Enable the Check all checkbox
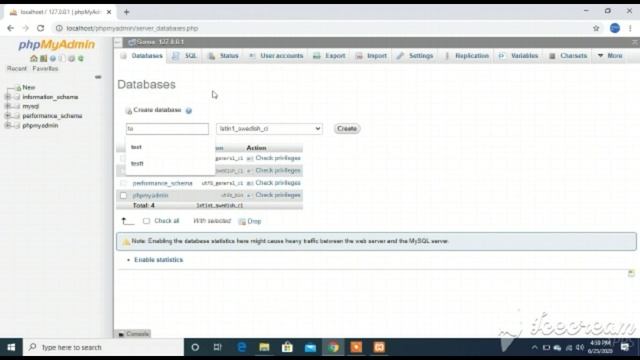 tap(146, 221)
